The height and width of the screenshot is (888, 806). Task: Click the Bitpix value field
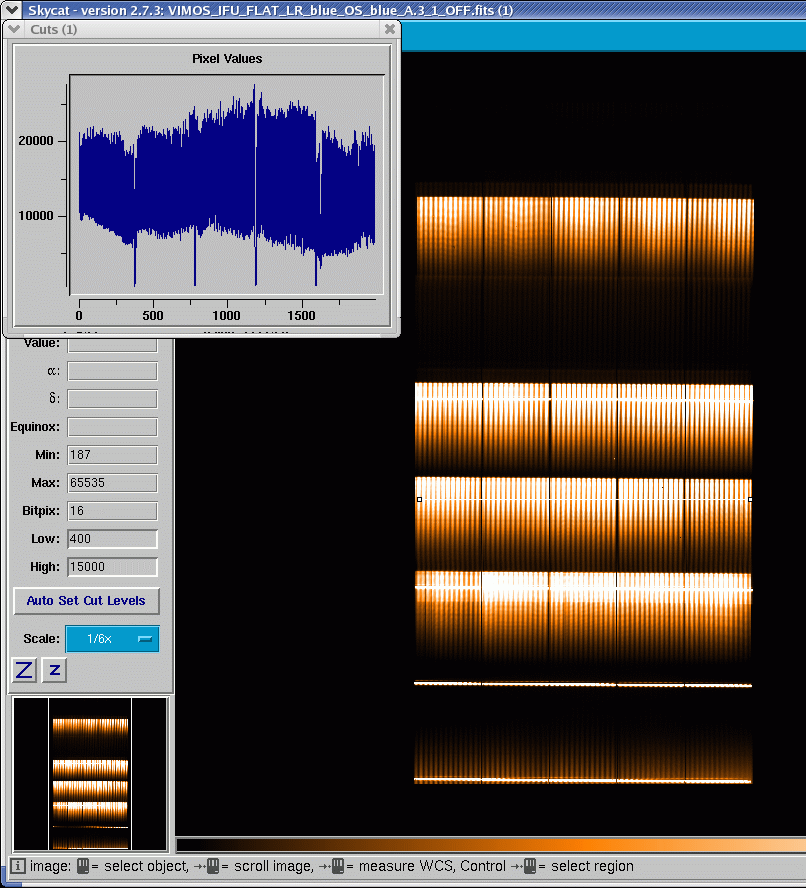click(x=112, y=511)
